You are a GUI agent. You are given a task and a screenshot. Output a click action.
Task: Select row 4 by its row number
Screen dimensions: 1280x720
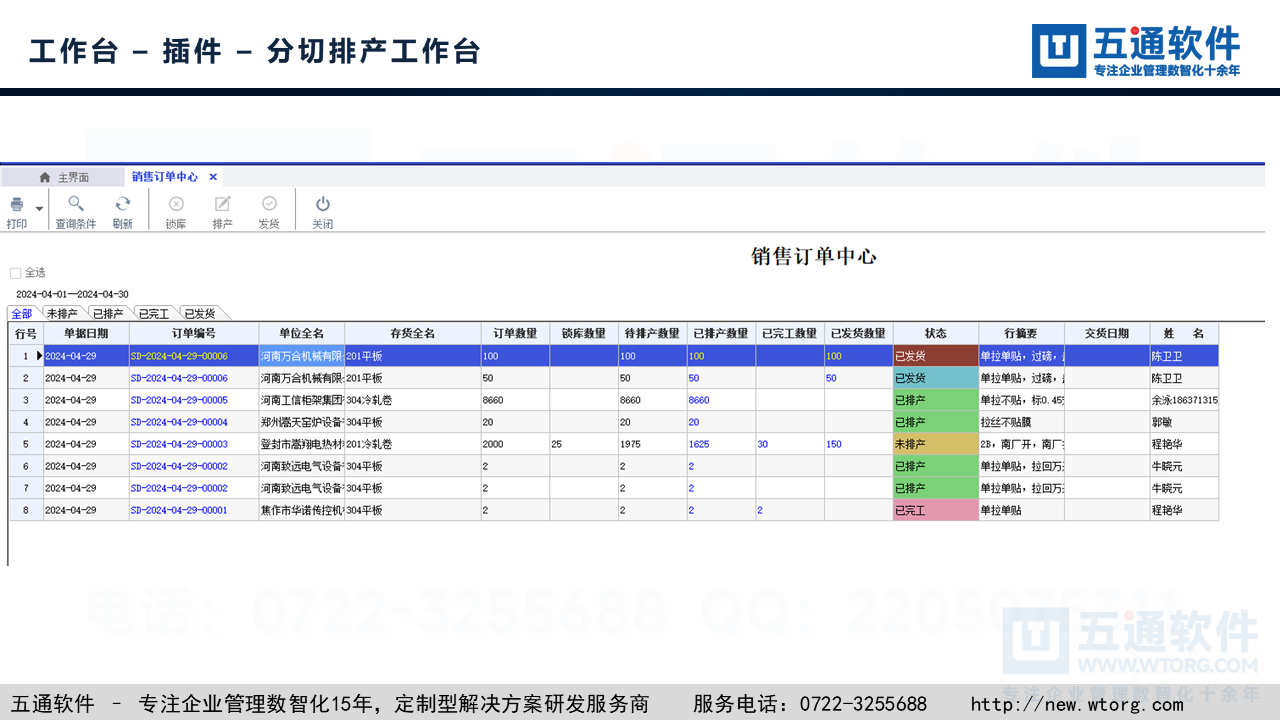[x=26, y=422]
